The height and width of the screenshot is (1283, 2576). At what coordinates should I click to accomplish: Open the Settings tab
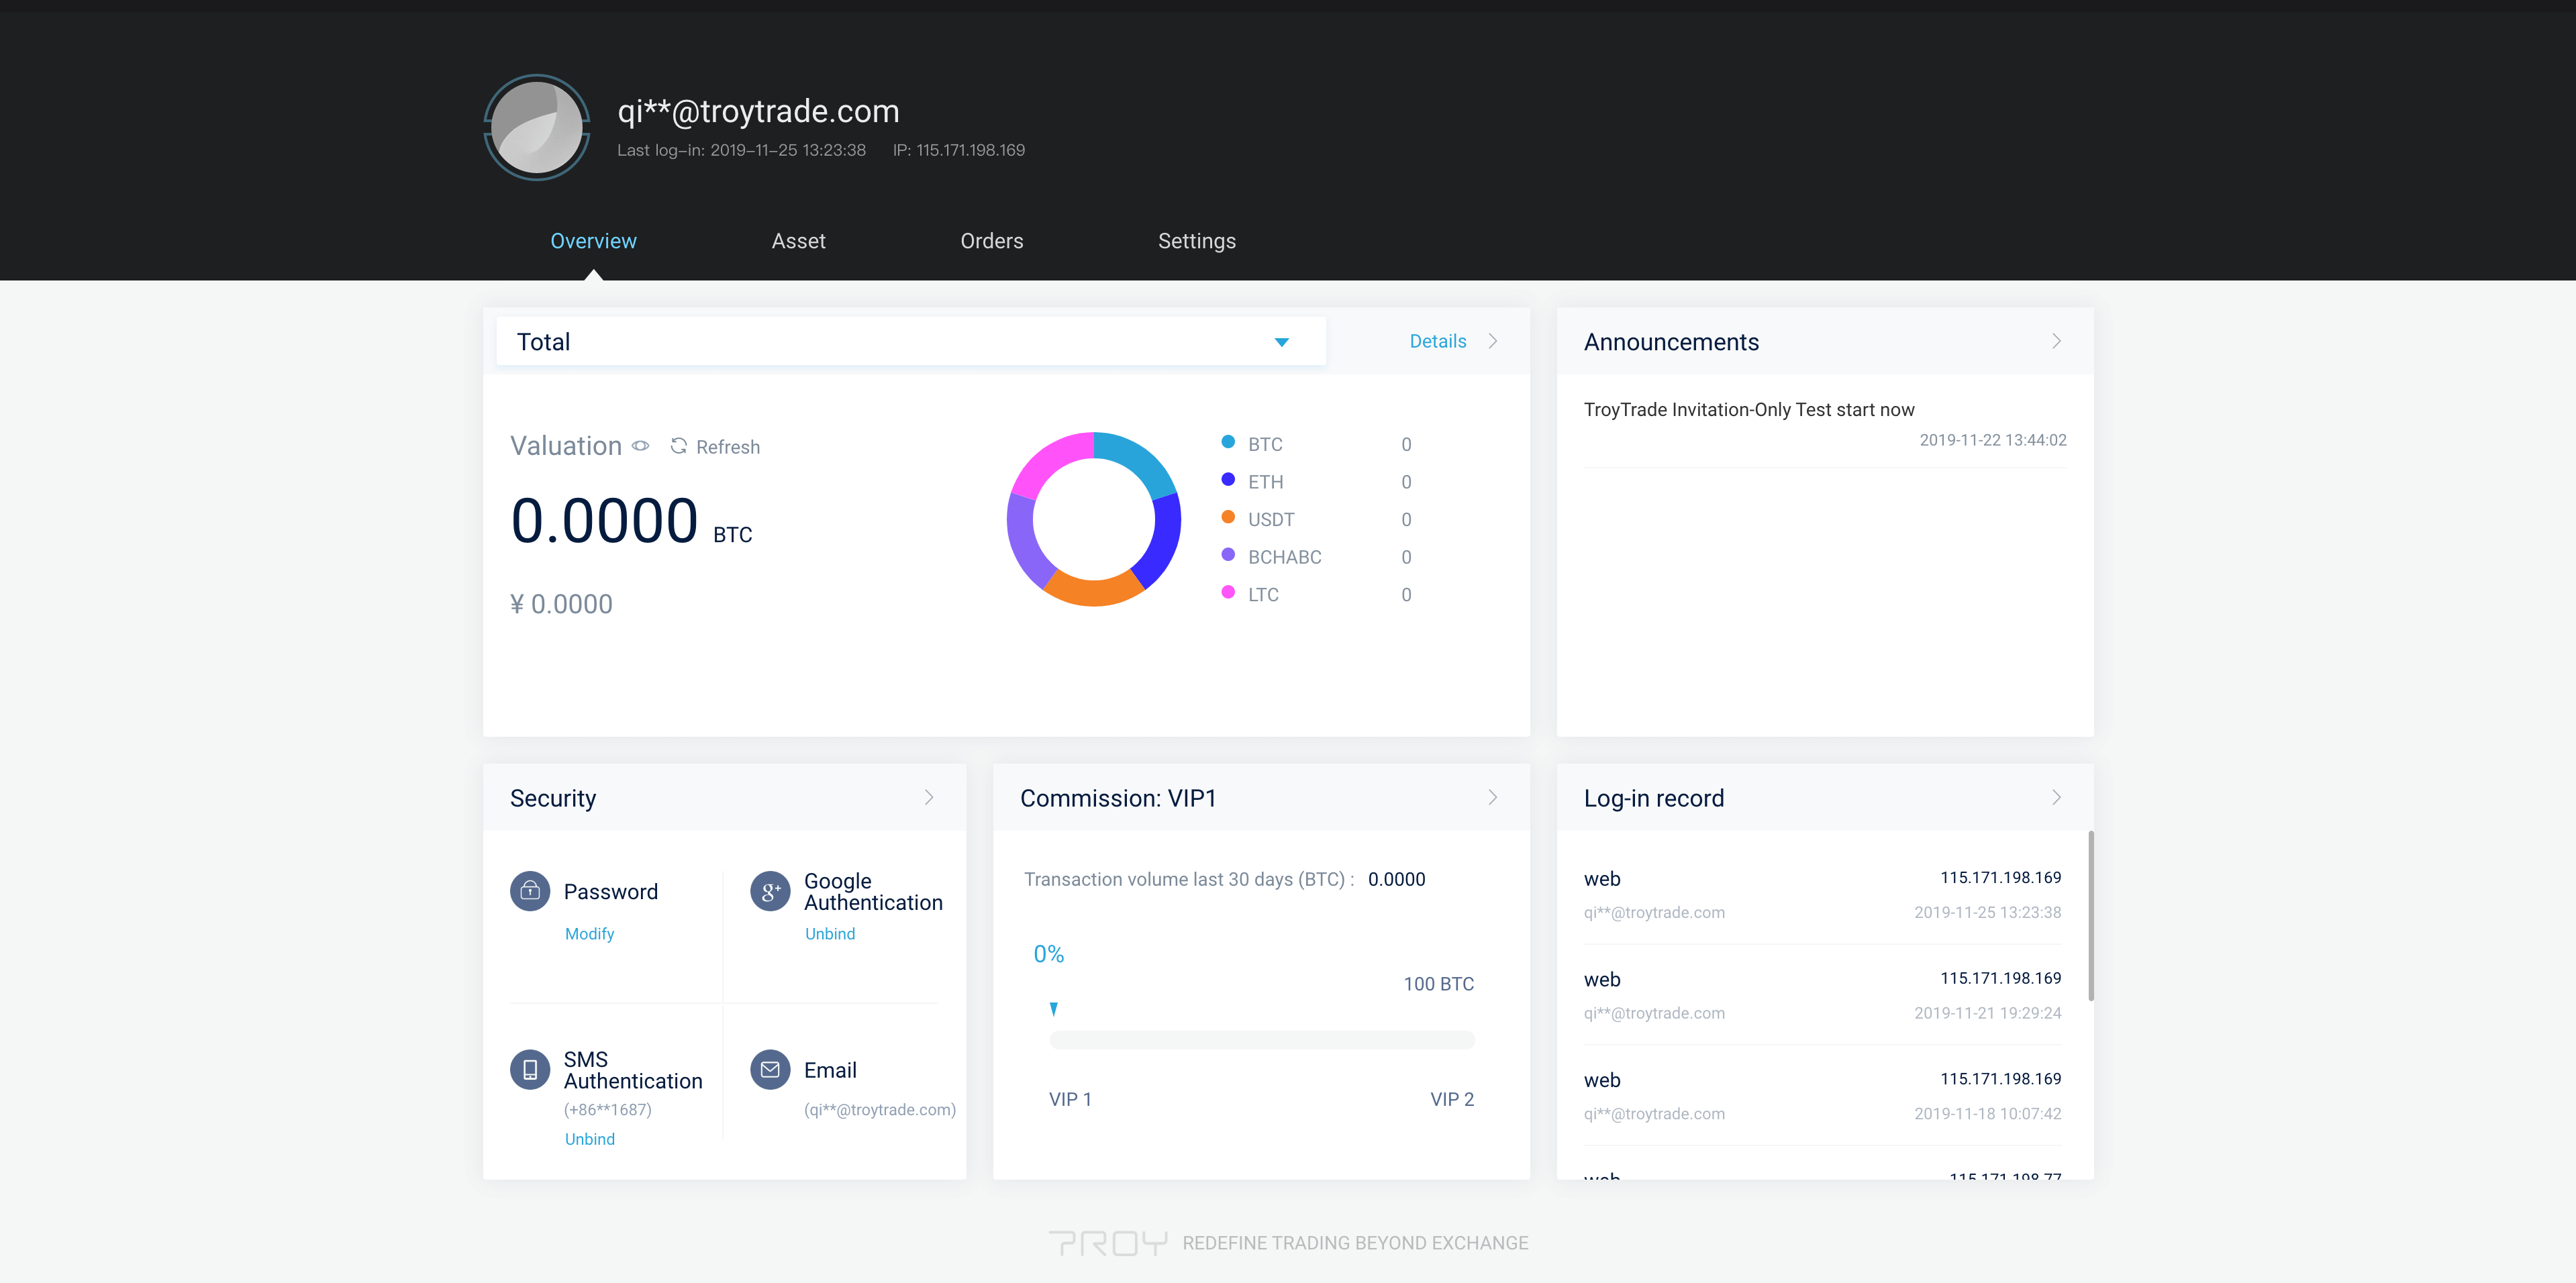(x=1196, y=241)
